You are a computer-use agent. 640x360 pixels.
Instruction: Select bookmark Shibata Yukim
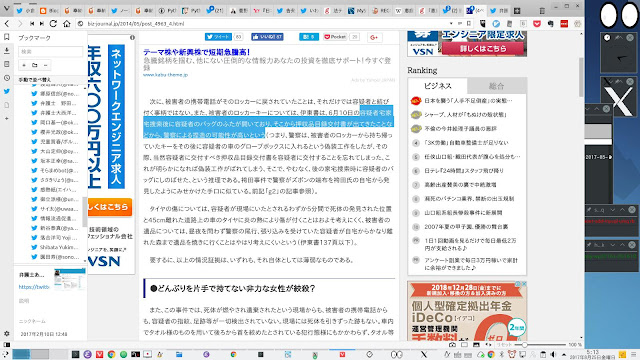point(58,247)
